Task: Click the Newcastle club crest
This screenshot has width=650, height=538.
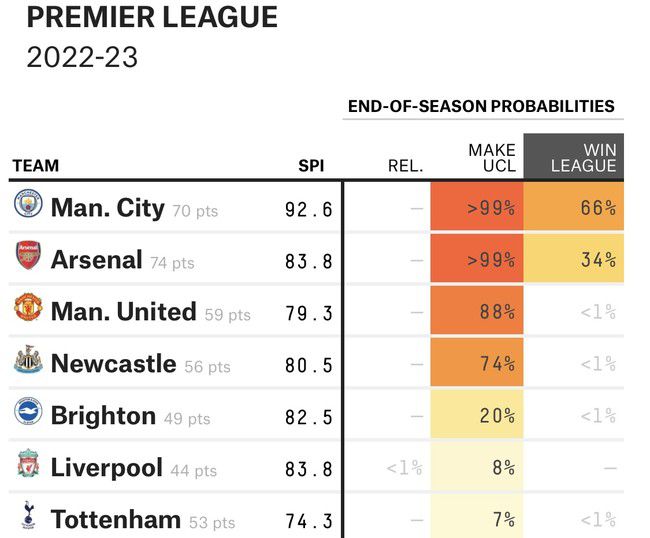Action: pyautogui.click(x=28, y=362)
